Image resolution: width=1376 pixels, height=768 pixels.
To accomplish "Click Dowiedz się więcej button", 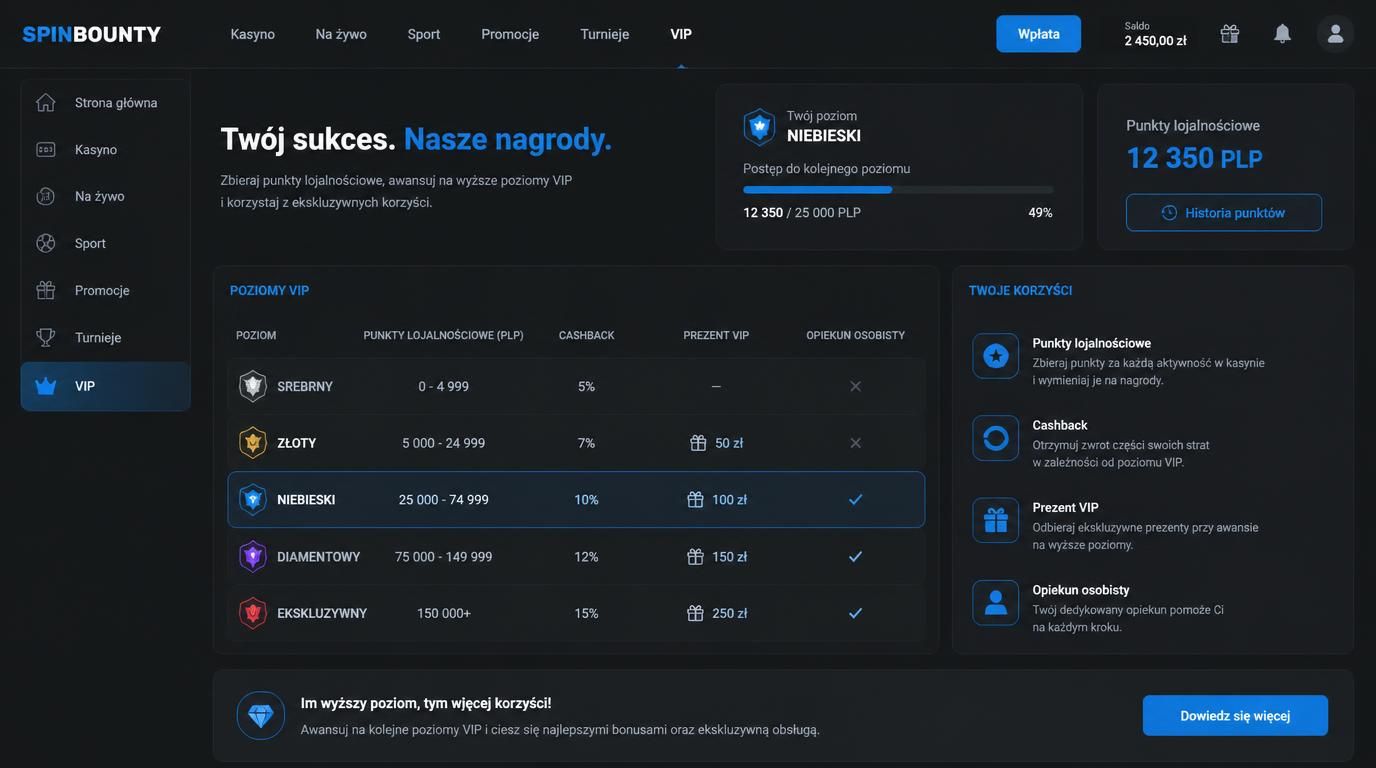I will (x=1235, y=716).
